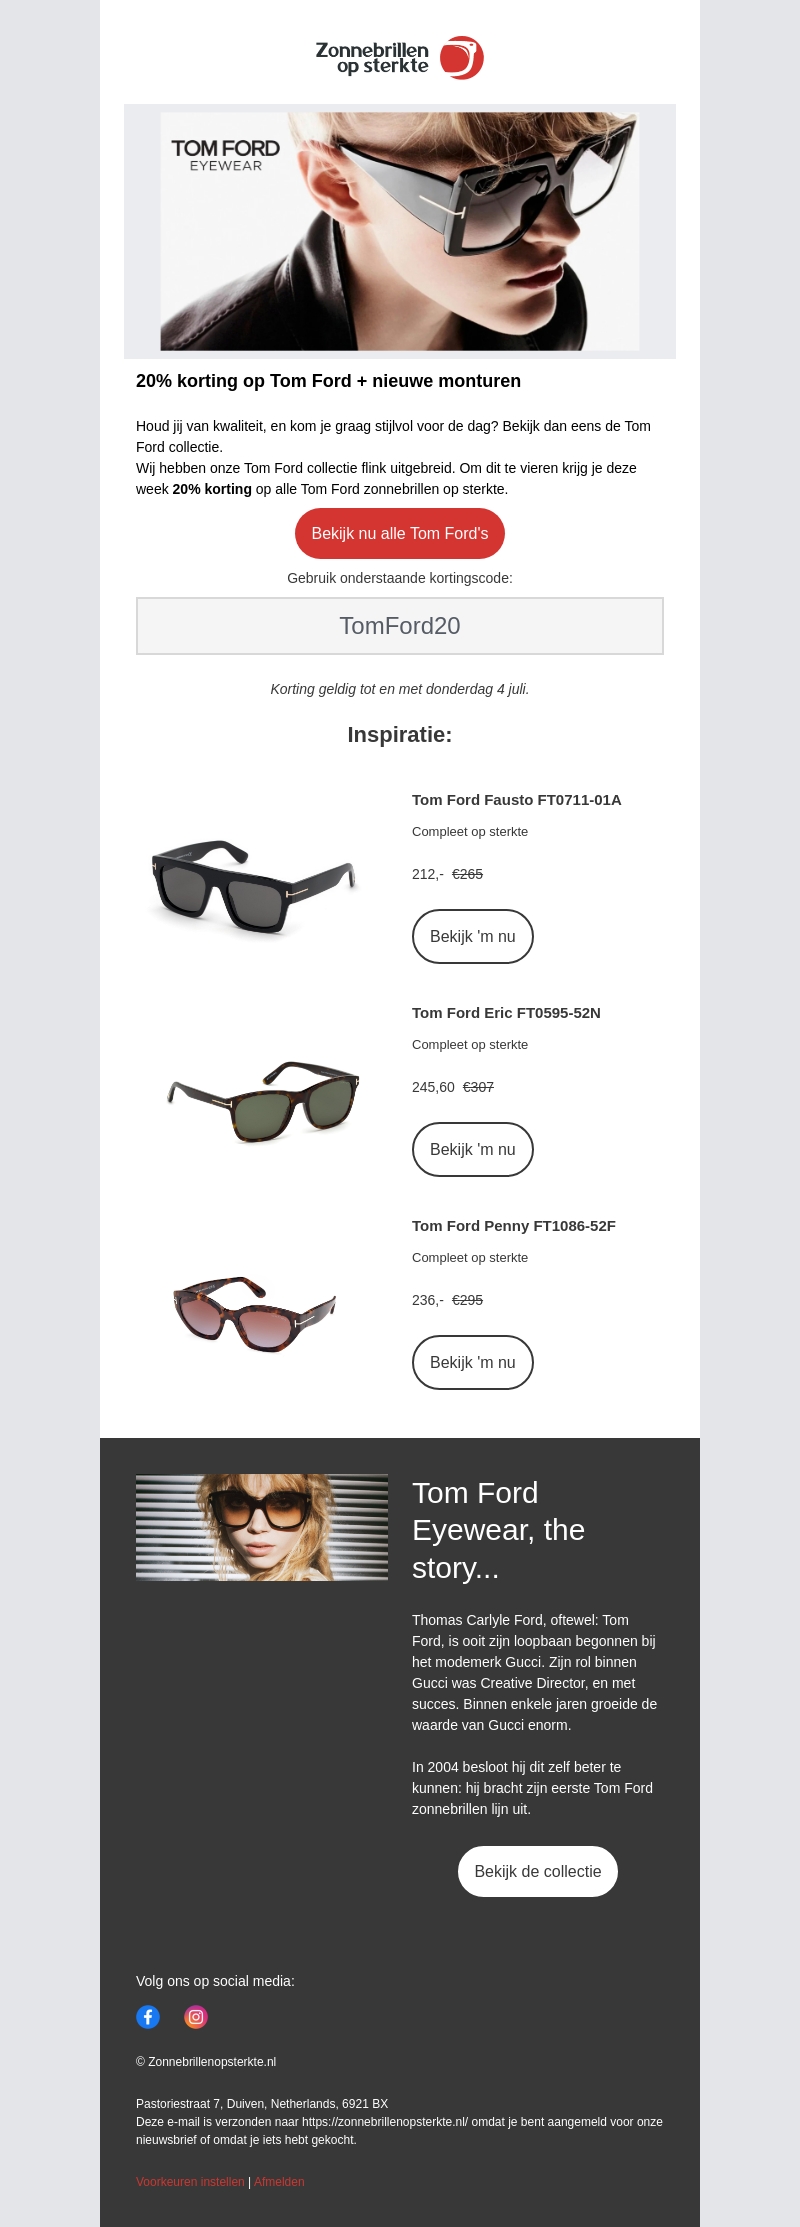Viewport: 800px width, 2227px height.
Task: Click the 'Tom Ford Eyewear, the story...' heading
Action: coord(498,1530)
